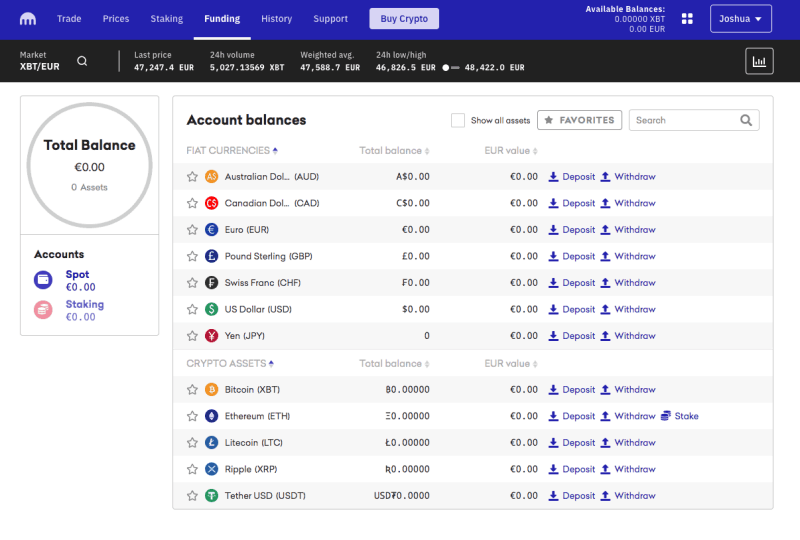Click the Staking account coins icon
Screen dimensions: 800x540
click(x=43, y=310)
